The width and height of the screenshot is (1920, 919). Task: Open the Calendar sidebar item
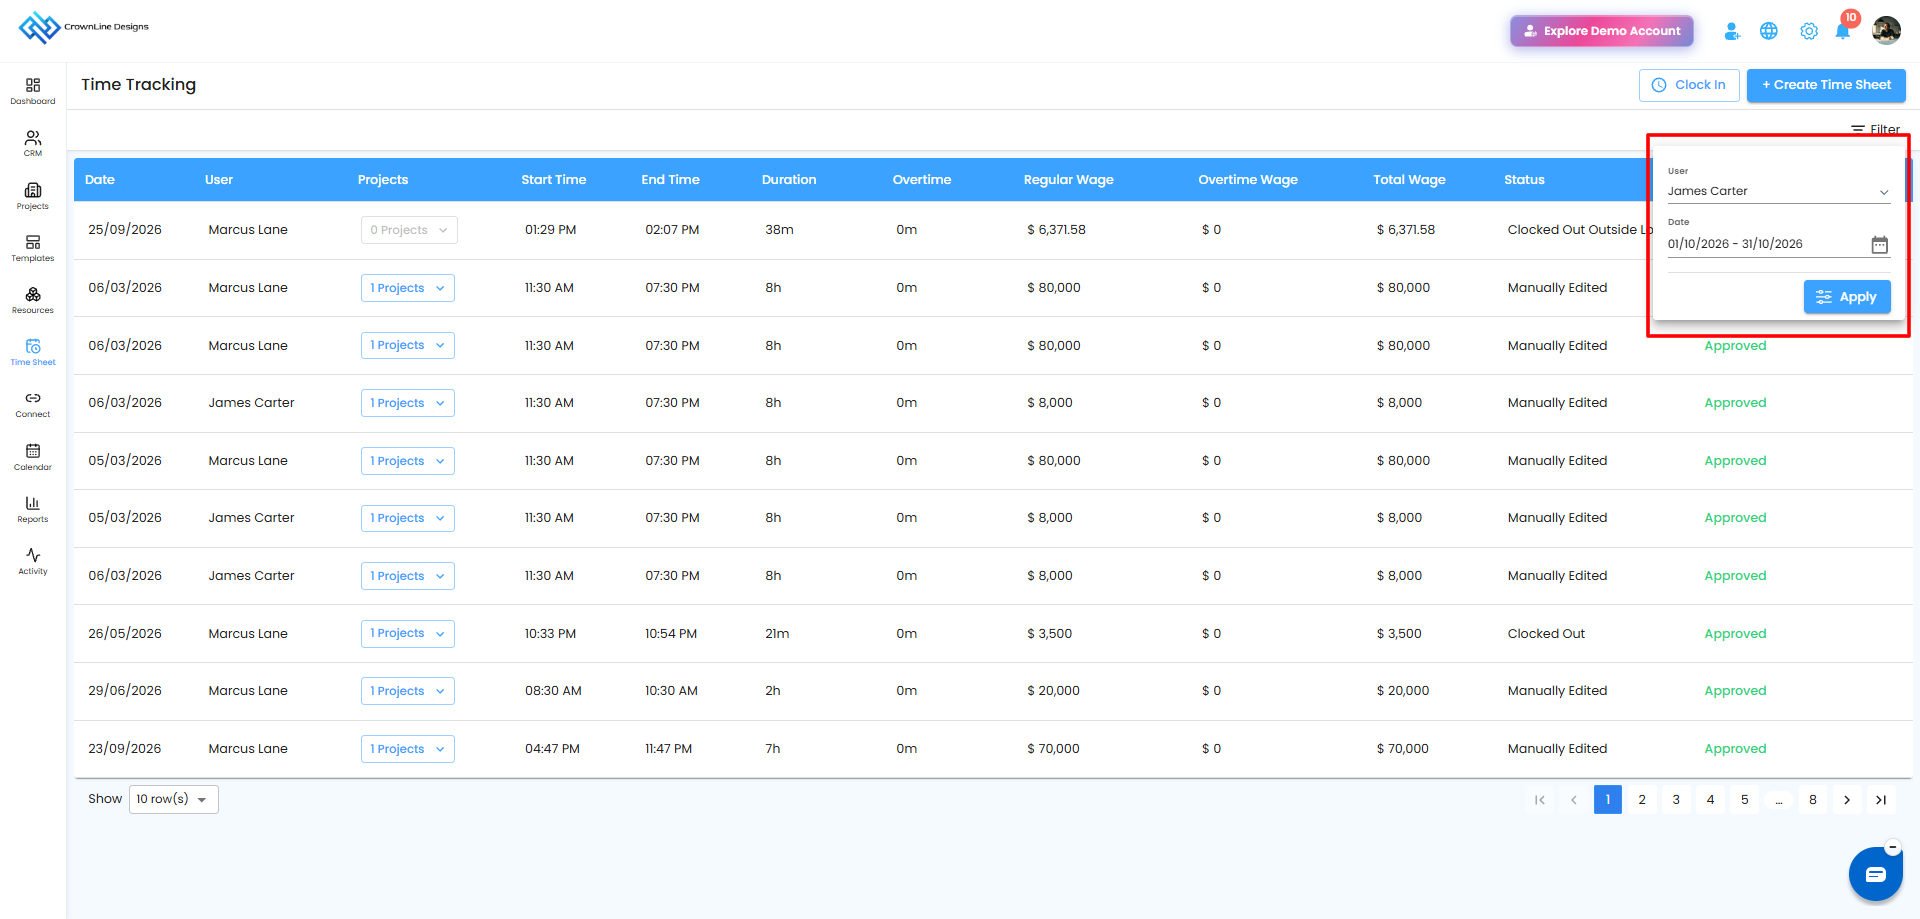pos(33,457)
